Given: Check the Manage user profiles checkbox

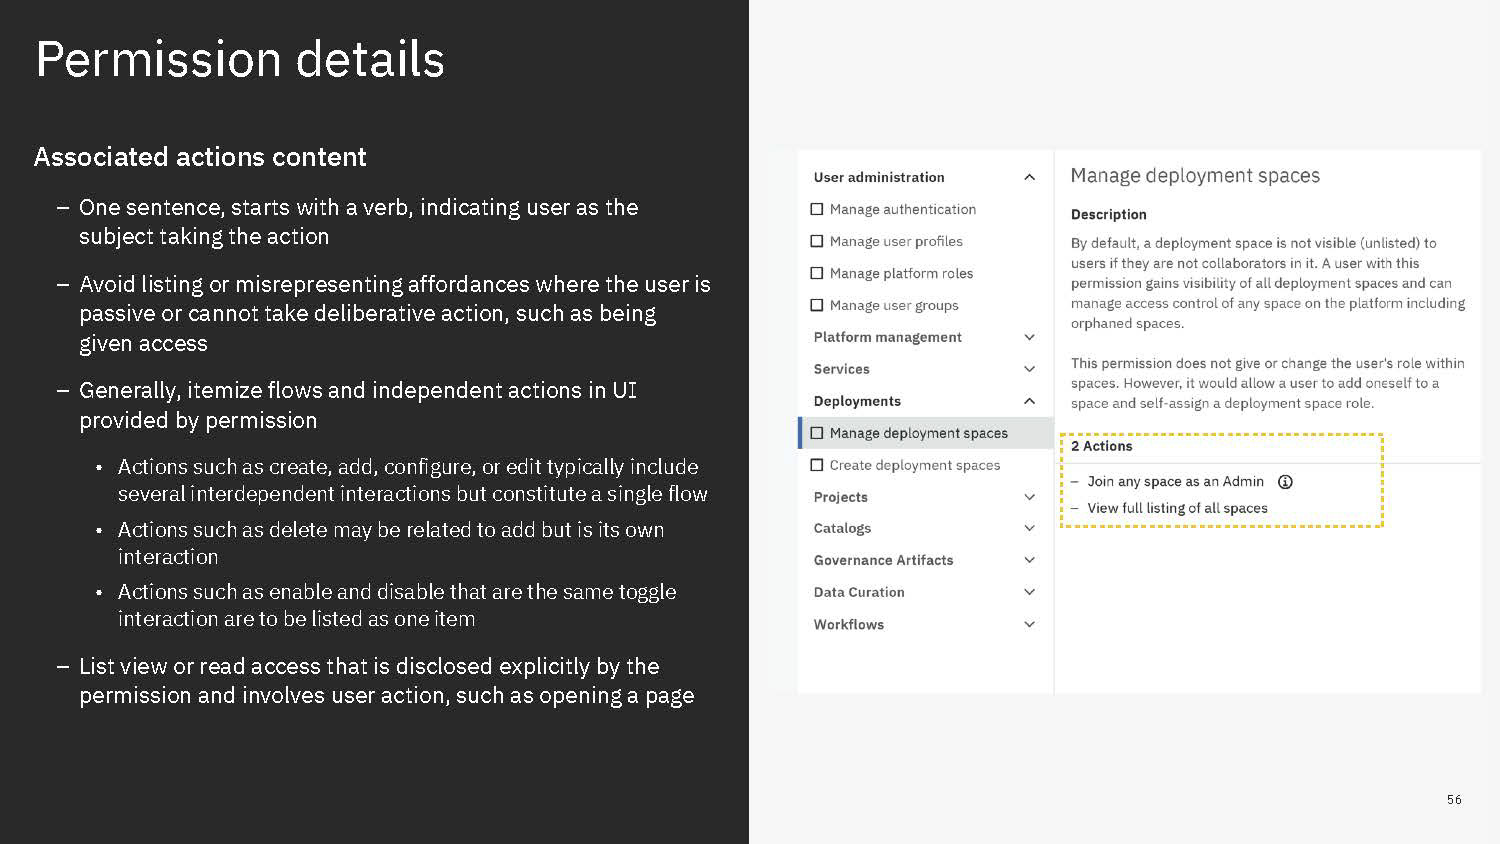Looking at the screenshot, I should [817, 241].
